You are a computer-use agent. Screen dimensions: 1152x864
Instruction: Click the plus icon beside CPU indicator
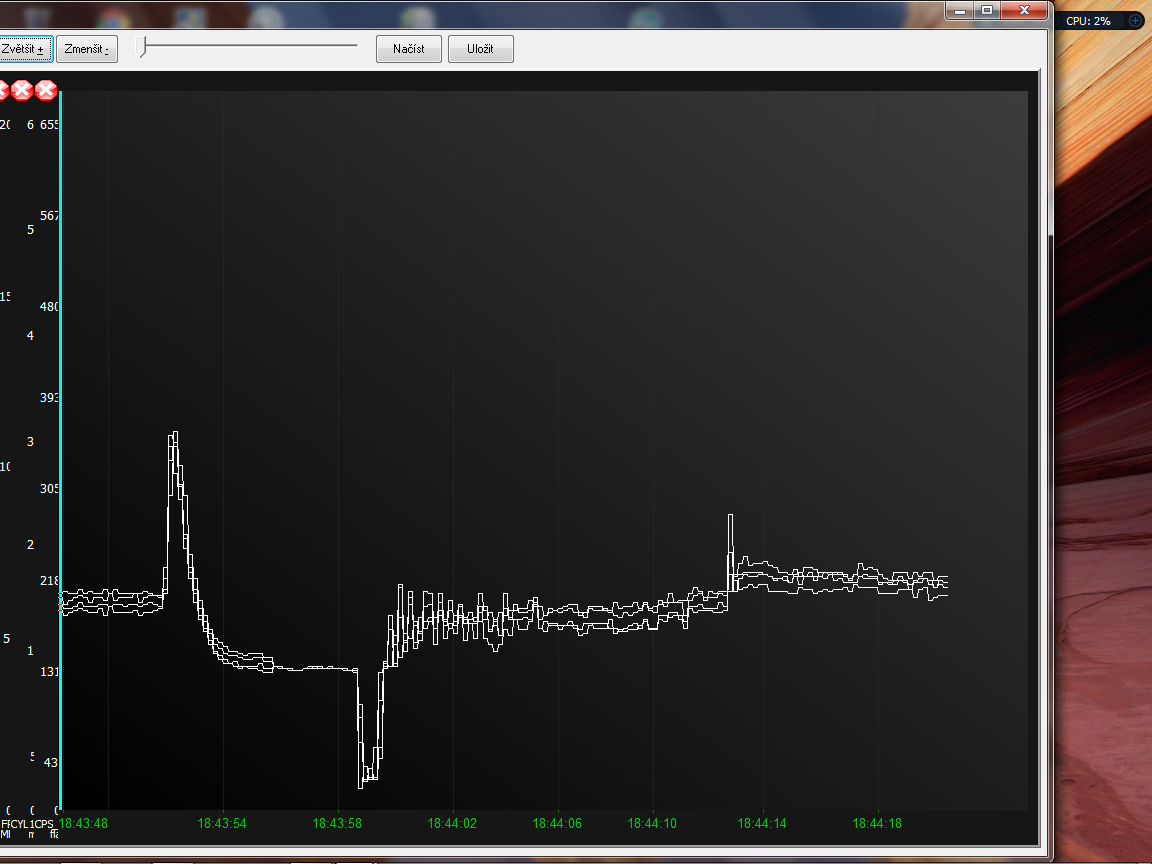1135,20
